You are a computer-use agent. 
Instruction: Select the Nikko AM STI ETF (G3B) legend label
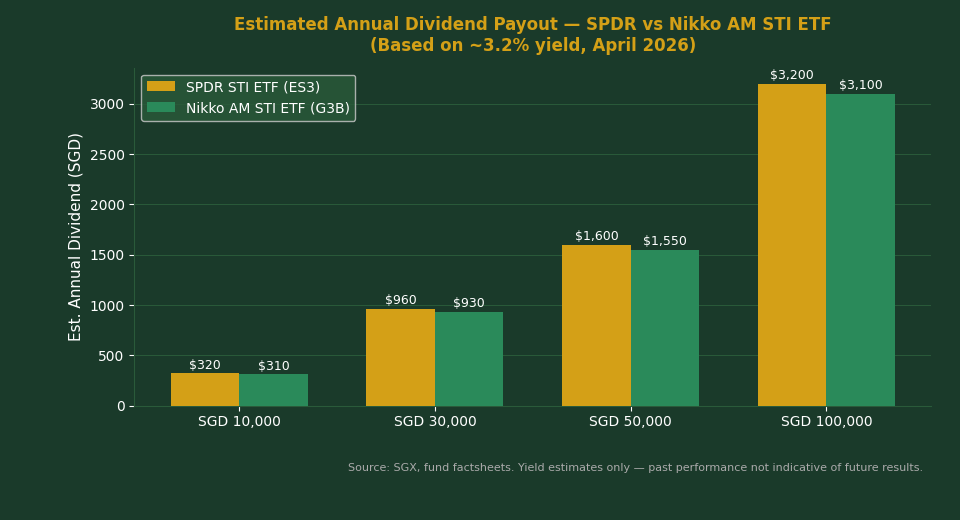coord(268,108)
